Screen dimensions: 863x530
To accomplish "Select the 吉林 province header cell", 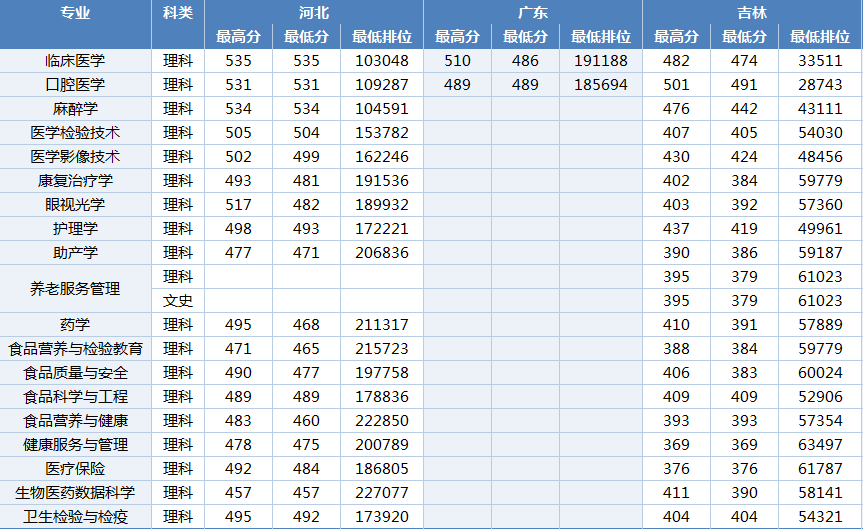I will coord(752,12).
